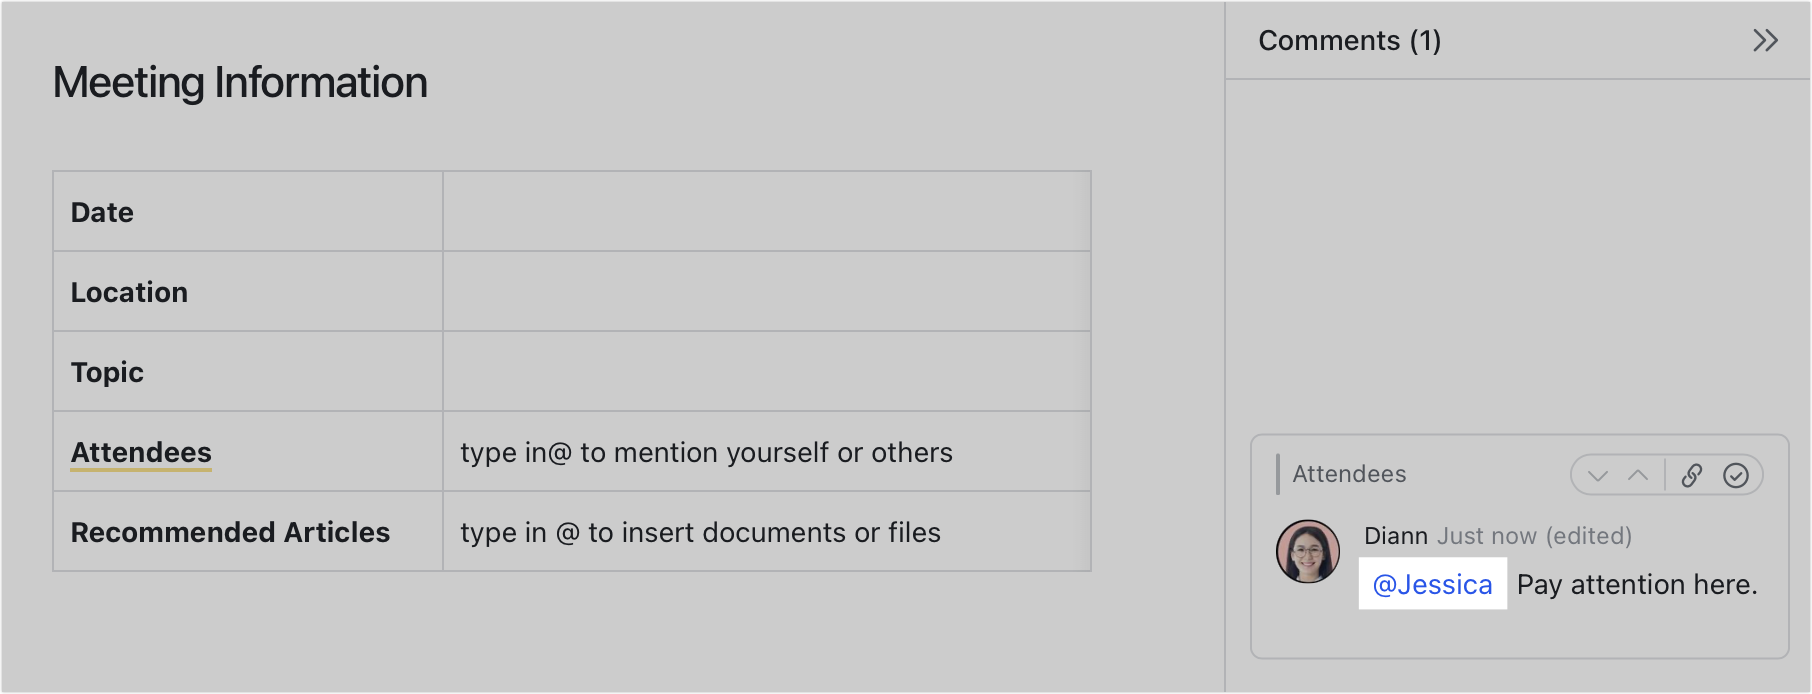The height and width of the screenshot is (694, 1812).
Task: Open the Comments (1) header section
Action: click(x=1350, y=41)
